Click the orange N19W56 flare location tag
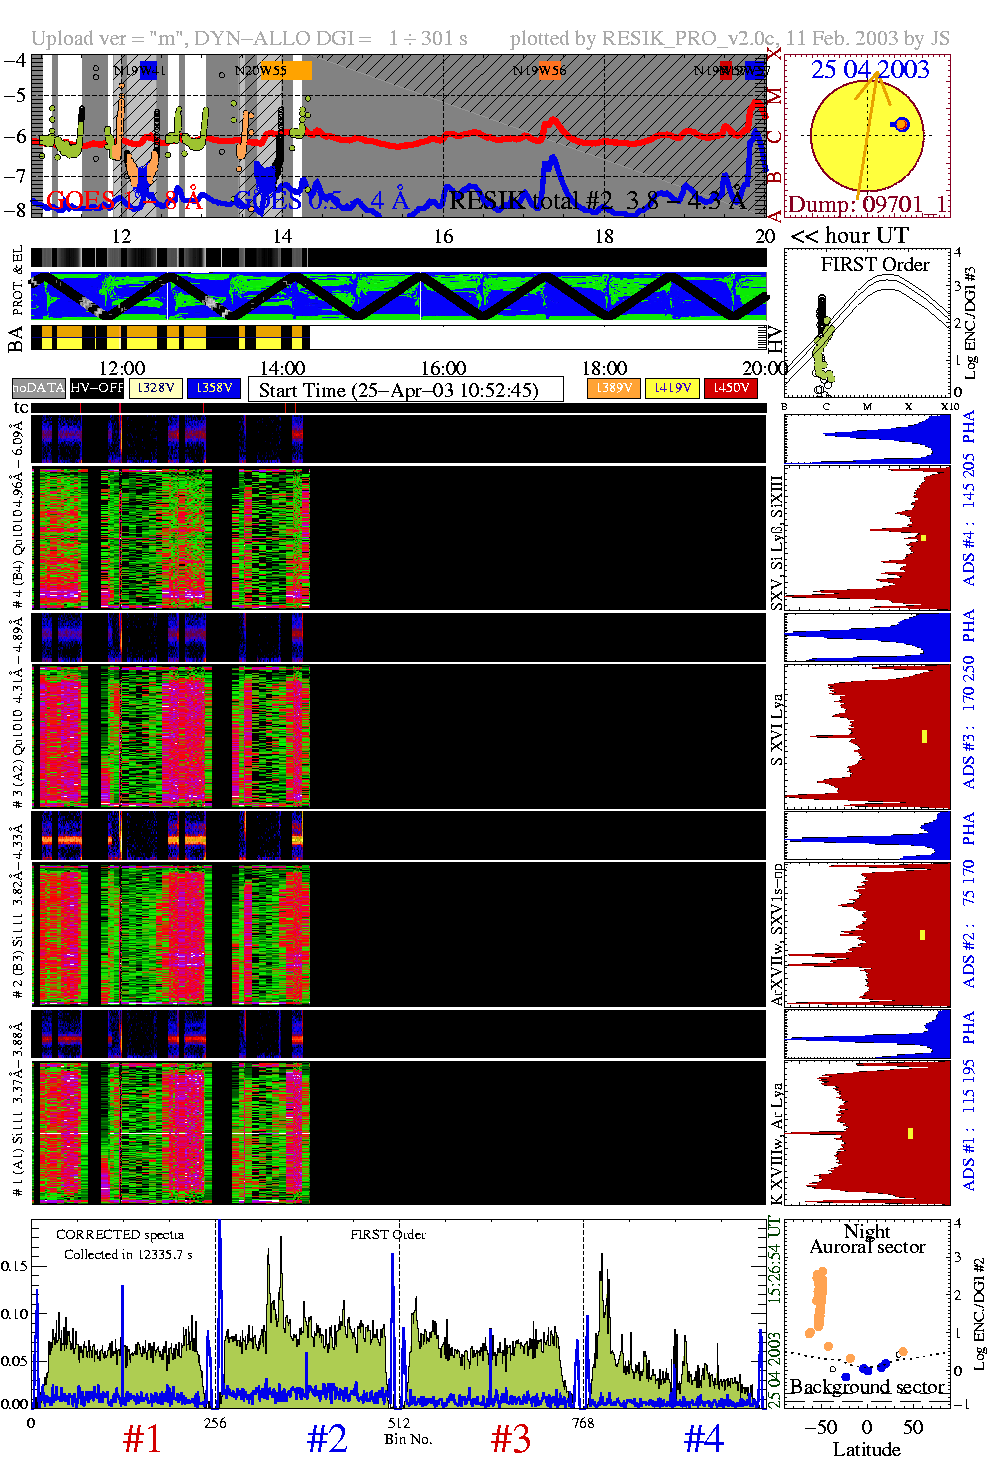This screenshot has width=1004, height=1477. pos(552,71)
